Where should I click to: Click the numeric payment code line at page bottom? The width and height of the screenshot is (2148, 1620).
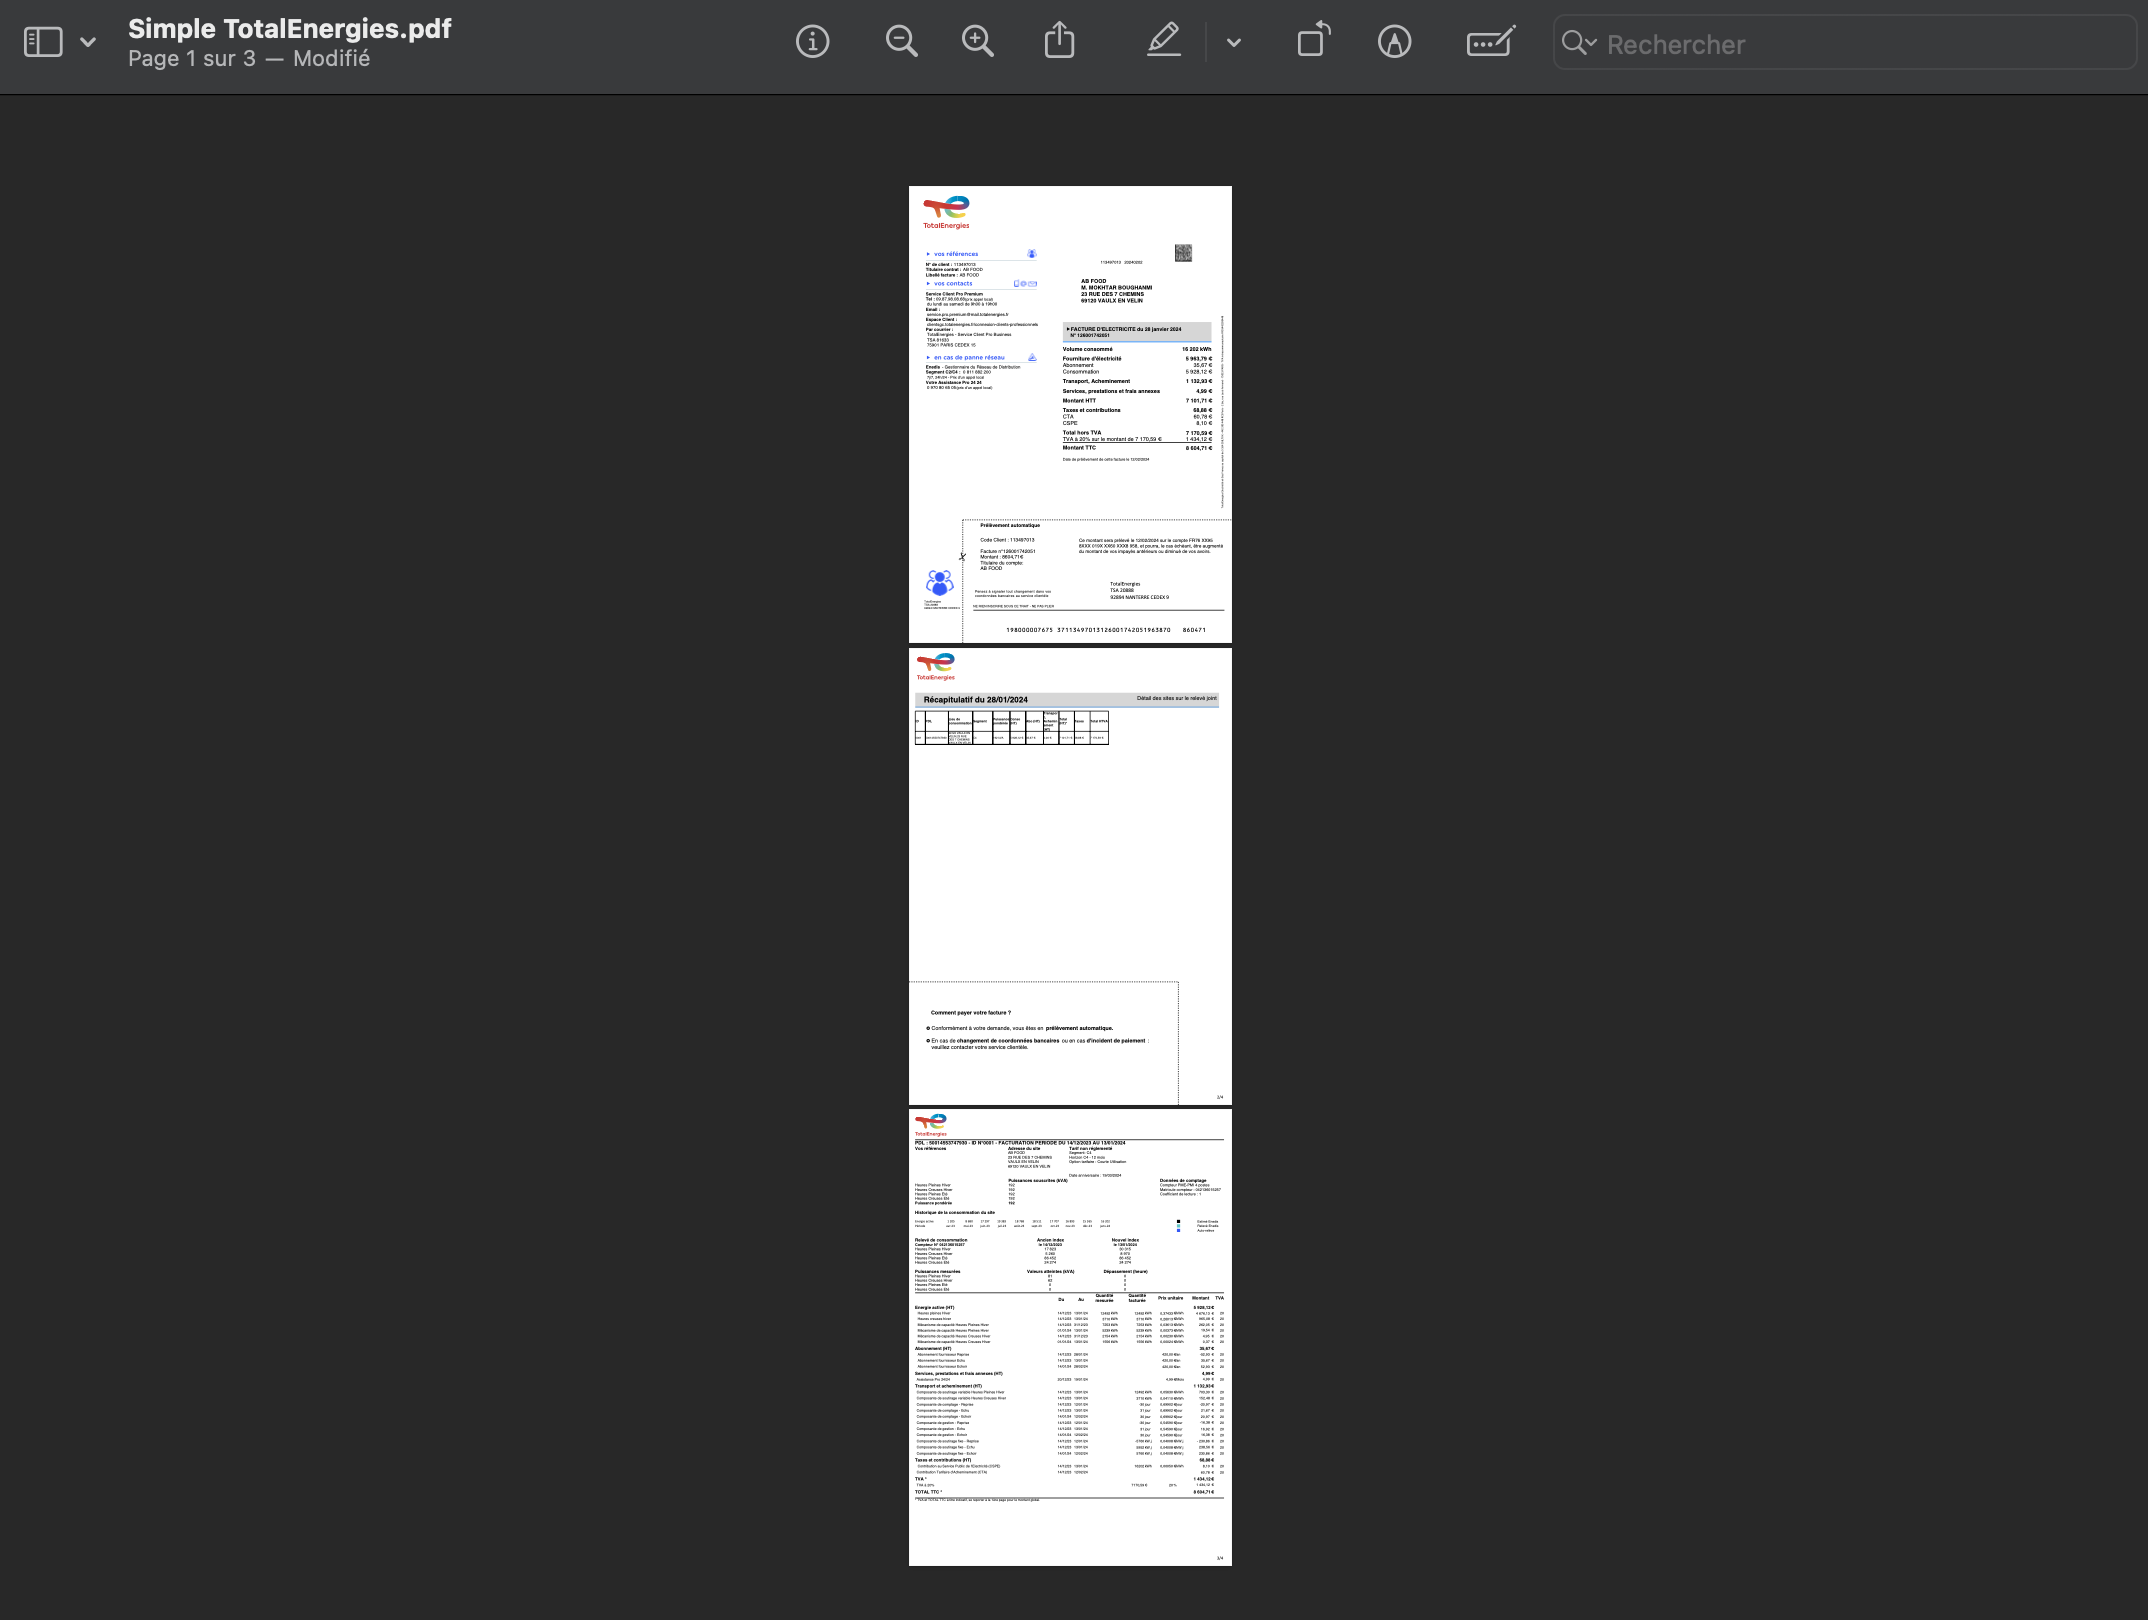pyautogui.click(x=1106, y=630)
